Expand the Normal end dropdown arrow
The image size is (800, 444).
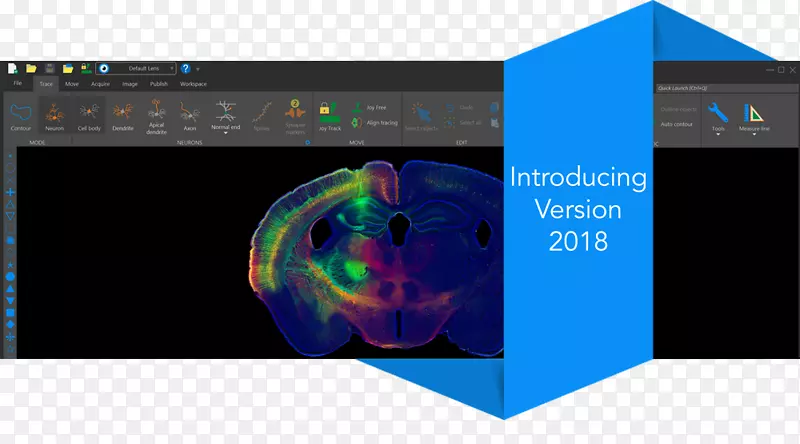coord(226,133)
